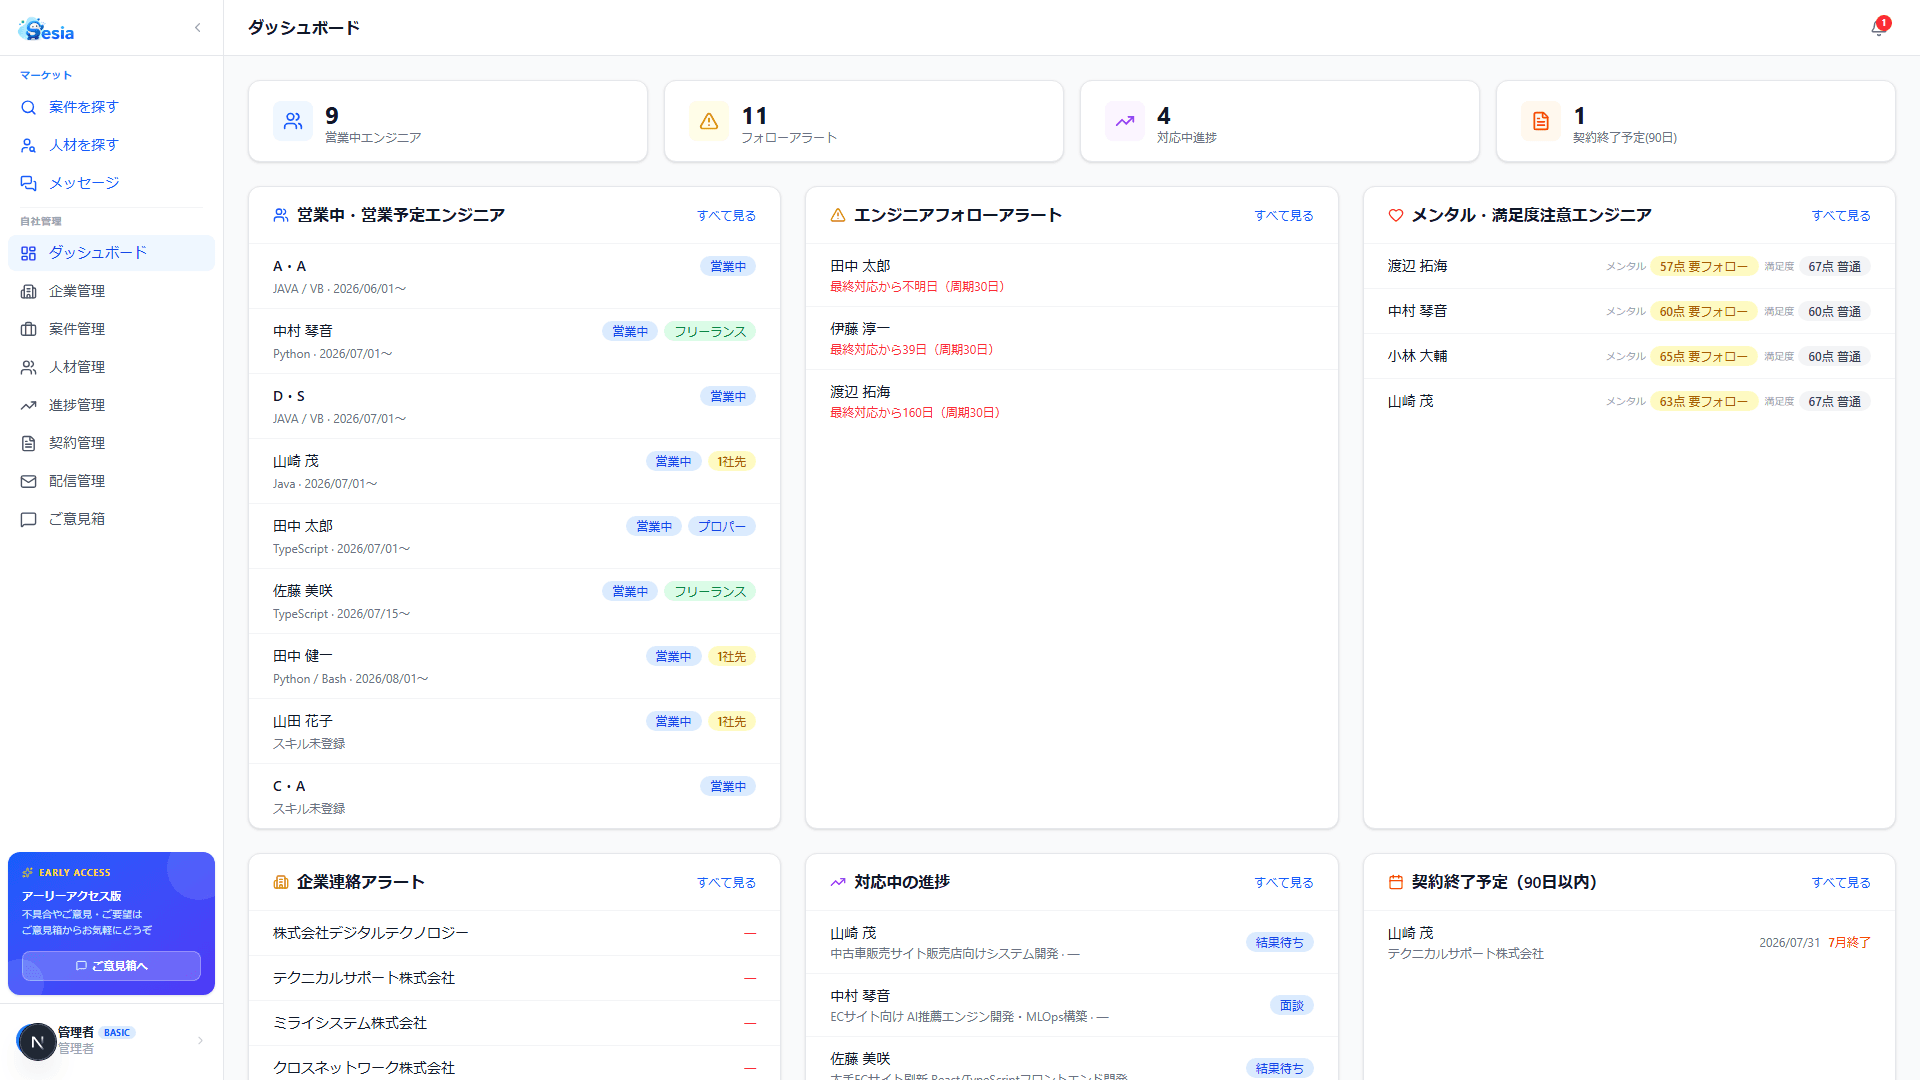This screenshot has height=1080, width=1920.
Task: Click the 案件管理 briefcase icon
Action: (29, 329)
